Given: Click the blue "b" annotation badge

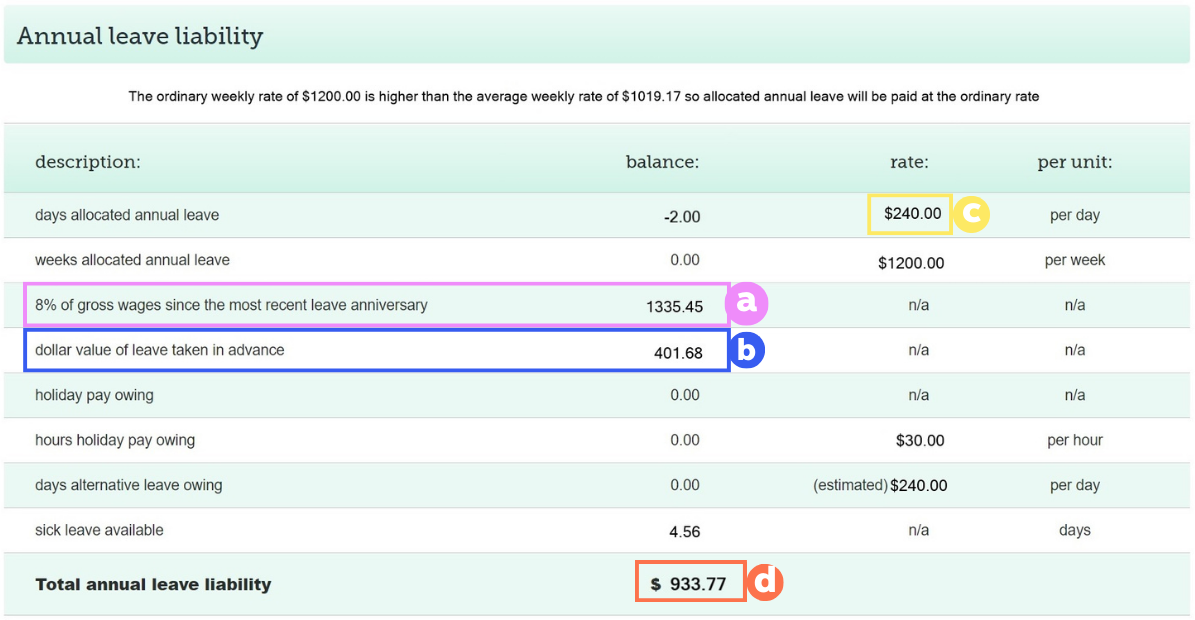Looking at the screenshot, I should point(747,350).
